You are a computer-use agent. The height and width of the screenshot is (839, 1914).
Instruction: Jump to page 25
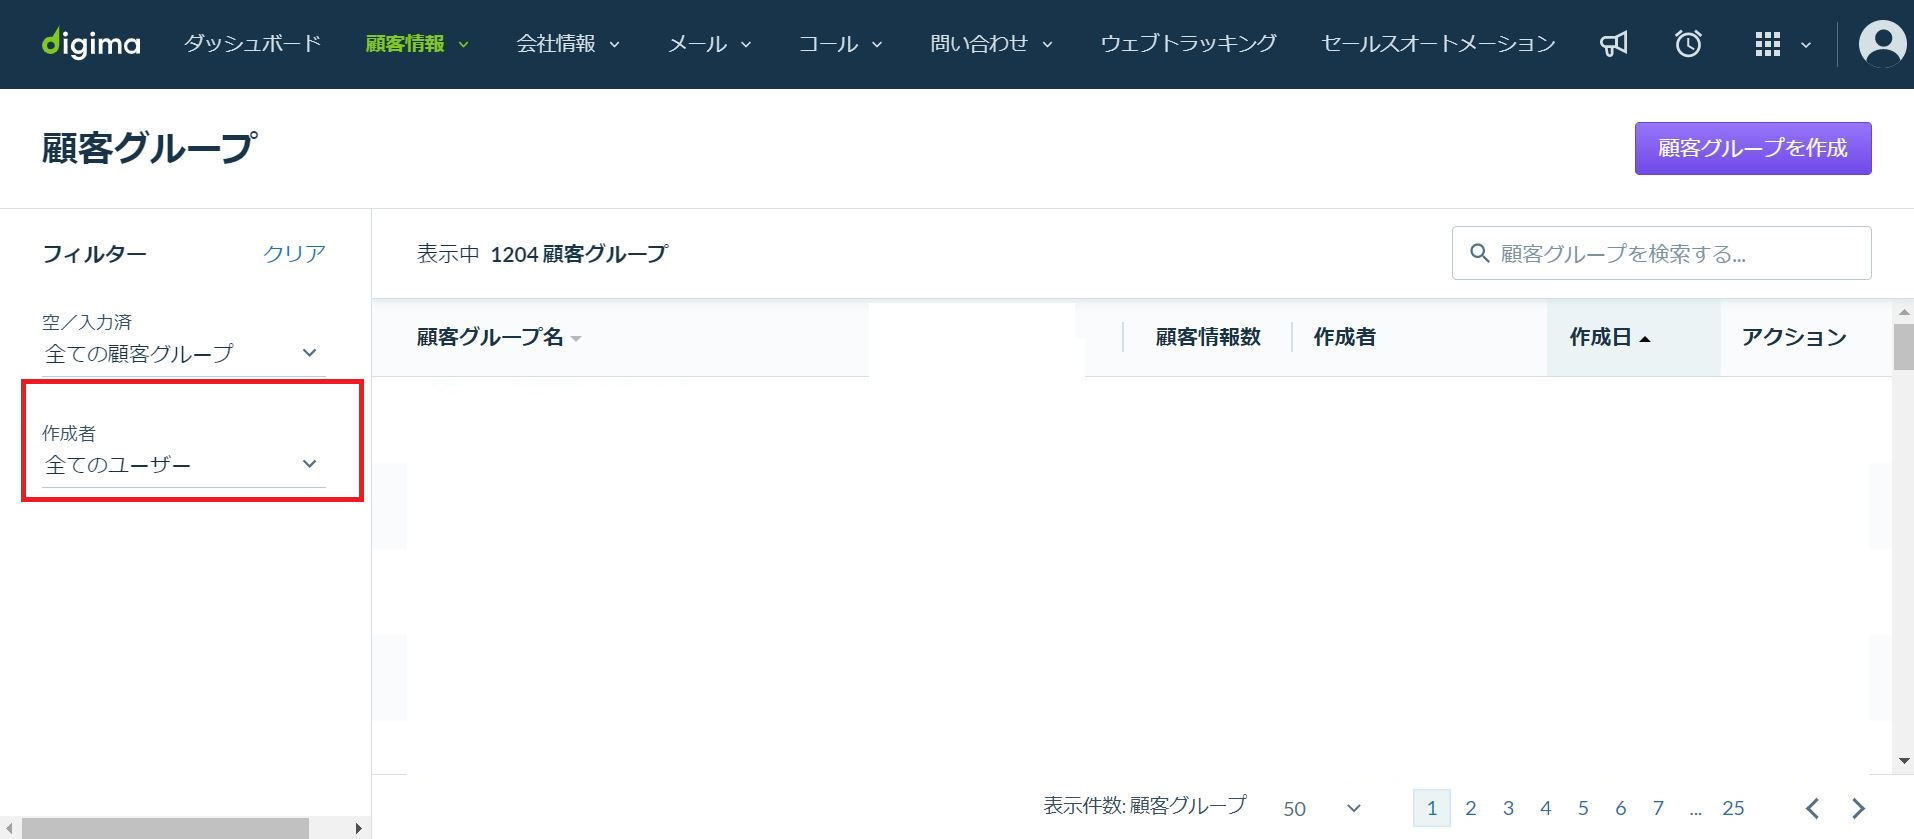point(1733,808)
